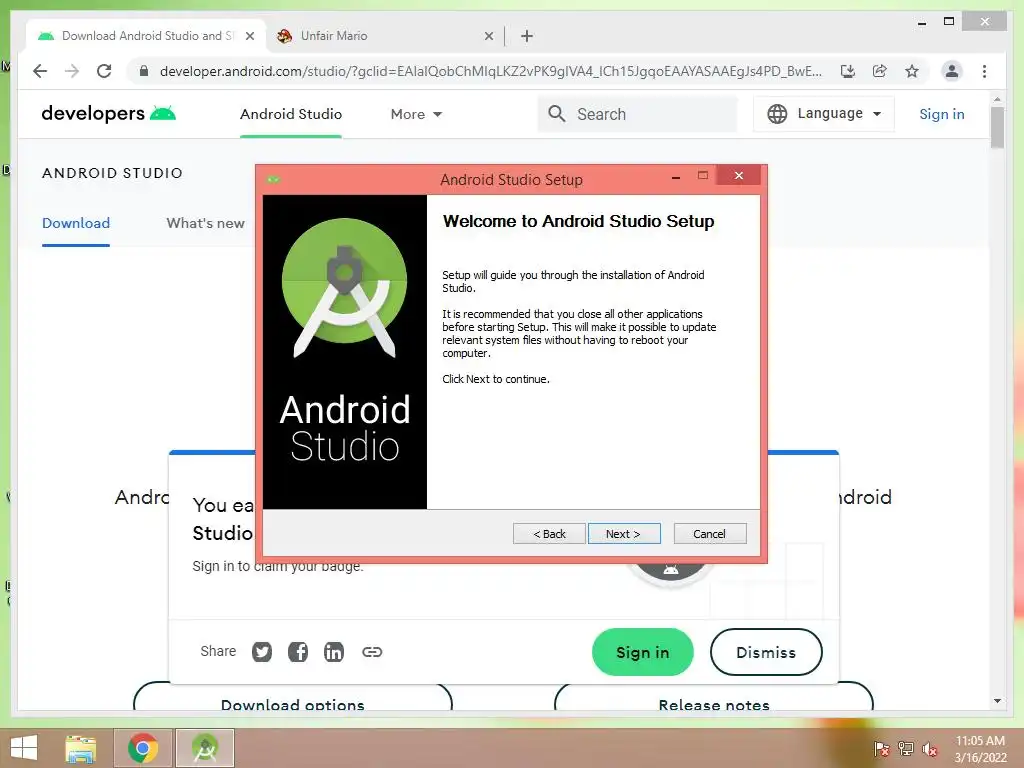Close the Unfair Mario tab

[488, 36]
